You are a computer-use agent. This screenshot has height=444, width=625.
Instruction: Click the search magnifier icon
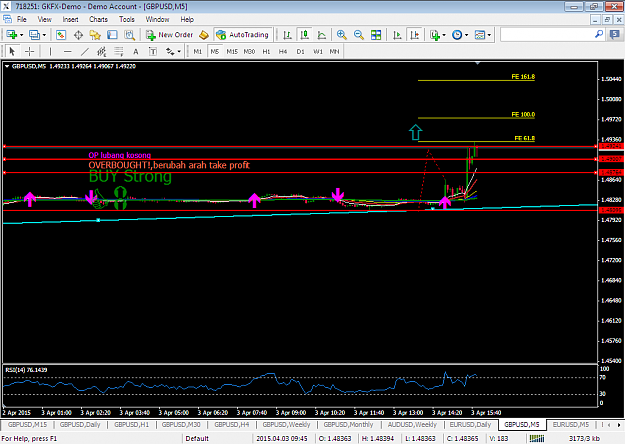599,35
